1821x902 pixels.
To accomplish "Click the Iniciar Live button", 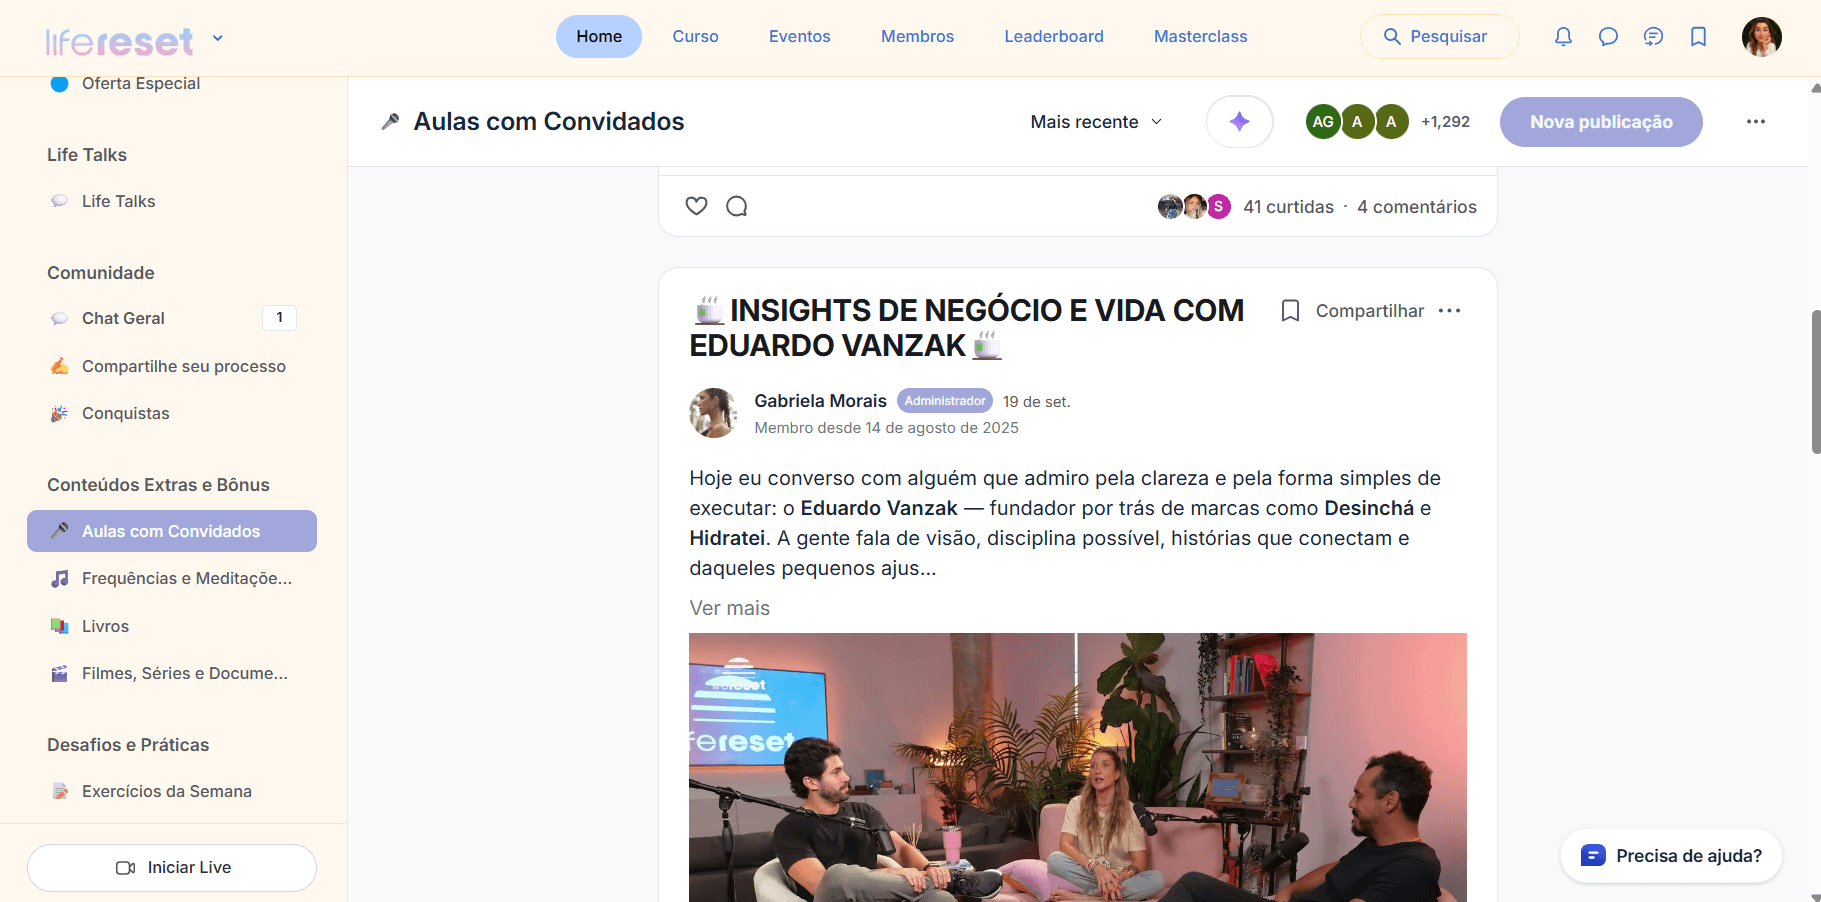I will pyautogui.click(x=172, y=868).
